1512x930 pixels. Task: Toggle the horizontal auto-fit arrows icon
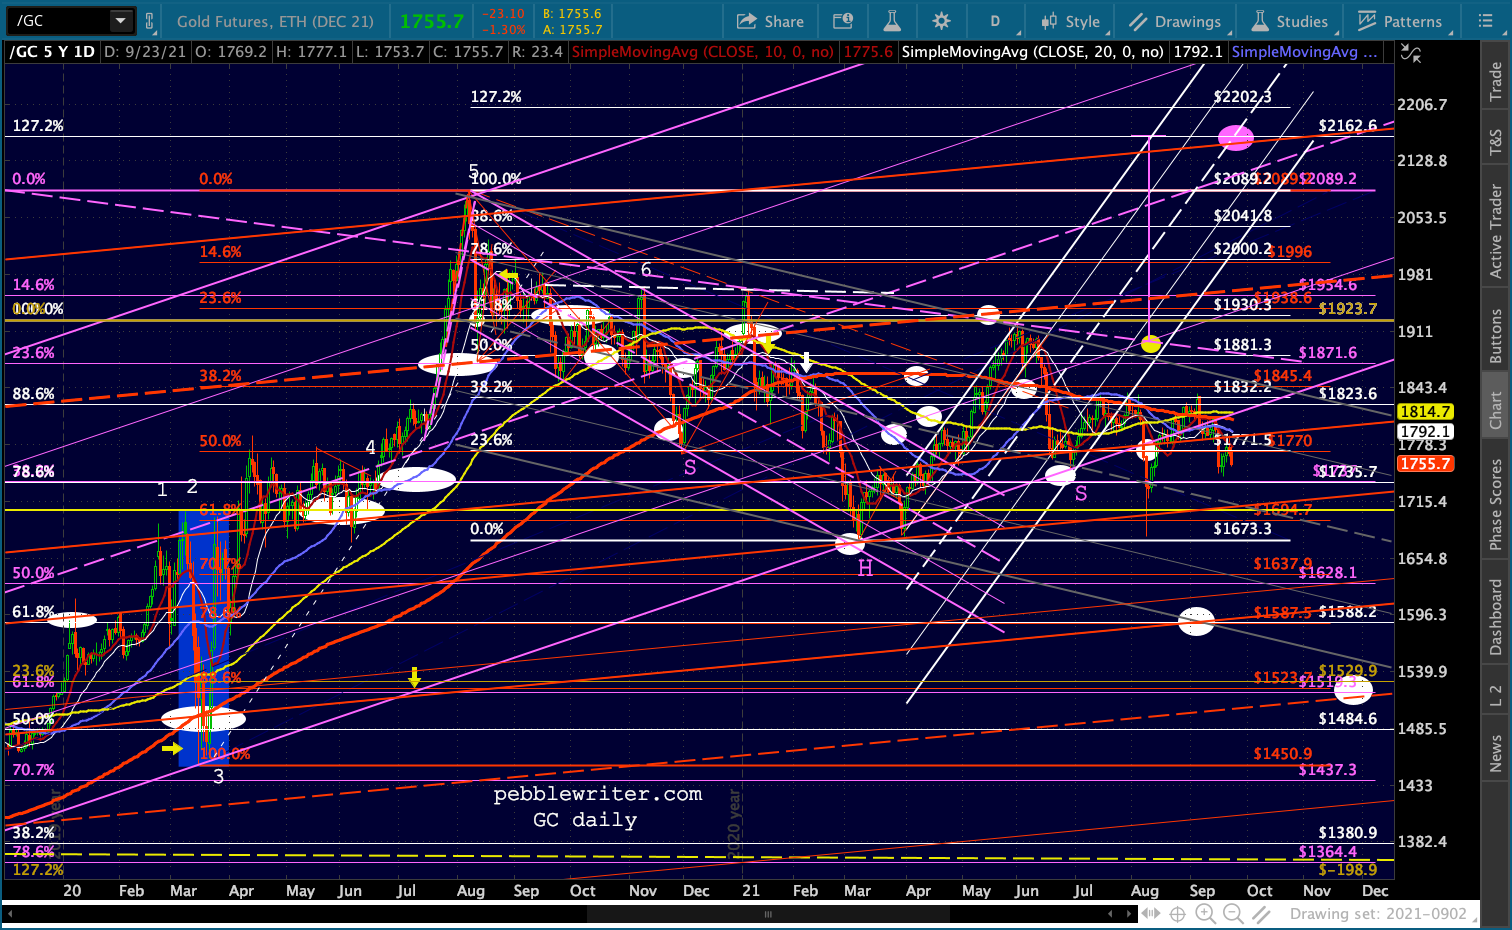pyautogui.click(x=1151, y=913)
